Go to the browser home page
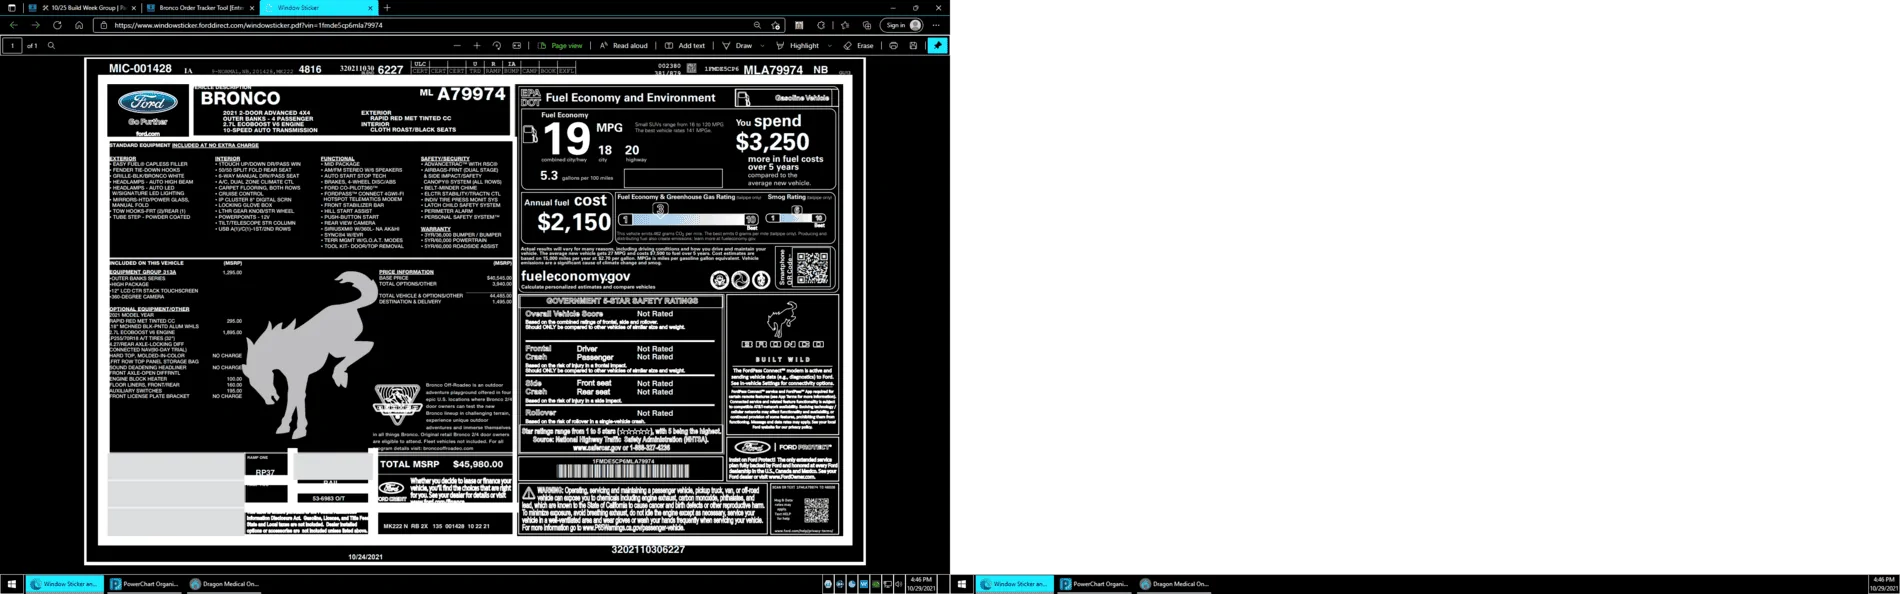Viewport: 1900px width, 594px height. point(79,25)
